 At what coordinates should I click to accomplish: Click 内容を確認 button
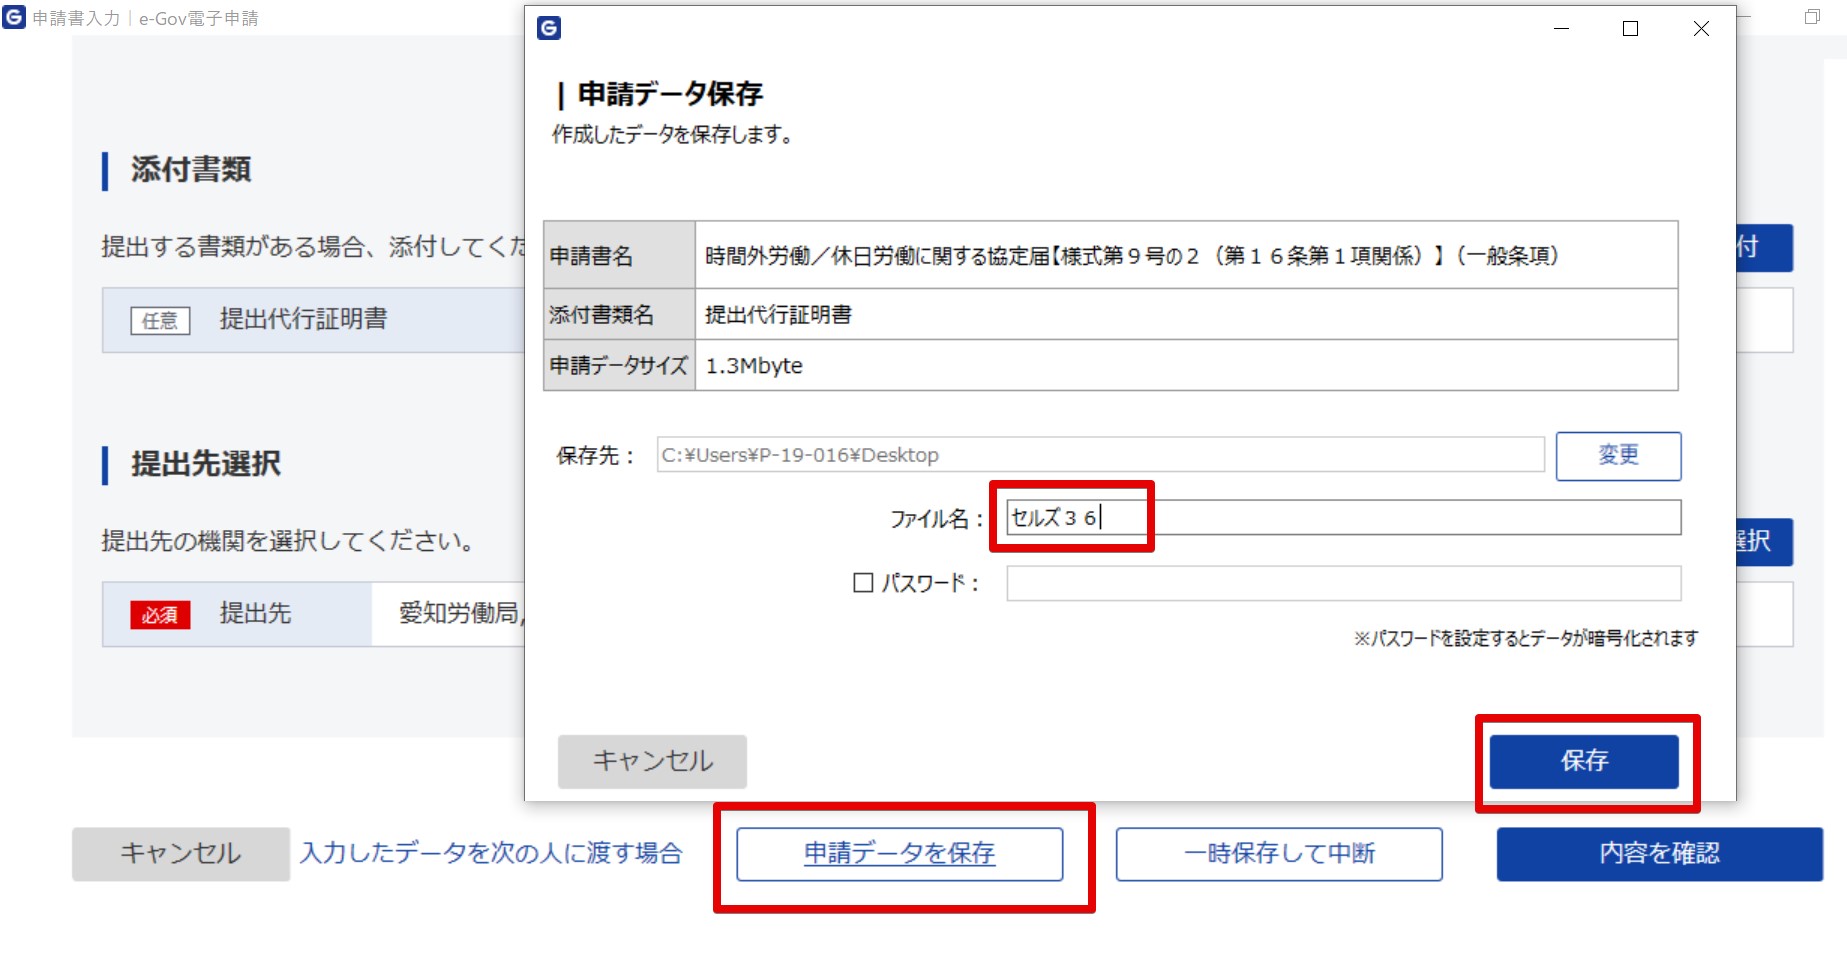pyautogui.click(x=1660, y=854)
